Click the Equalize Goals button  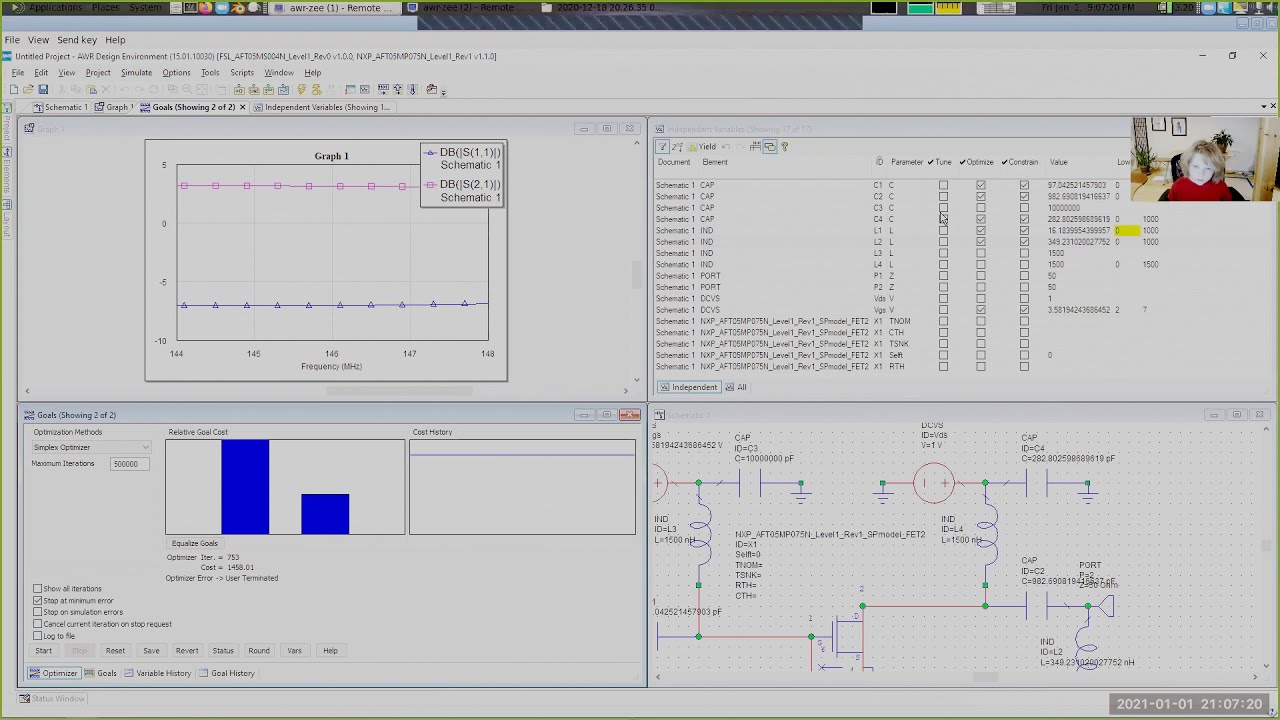pyautogui.click(x=194, y=544)
